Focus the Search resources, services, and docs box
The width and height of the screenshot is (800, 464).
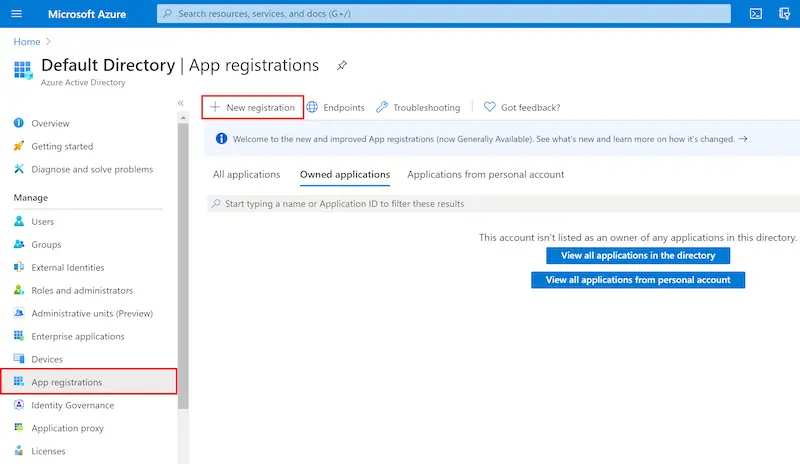[x=444, y=14]
